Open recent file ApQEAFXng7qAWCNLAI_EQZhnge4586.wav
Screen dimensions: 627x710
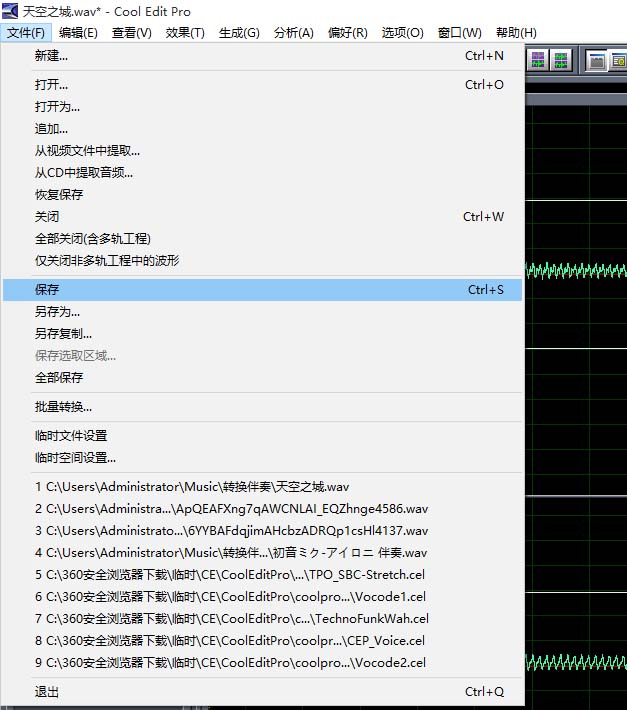point(262,509)
